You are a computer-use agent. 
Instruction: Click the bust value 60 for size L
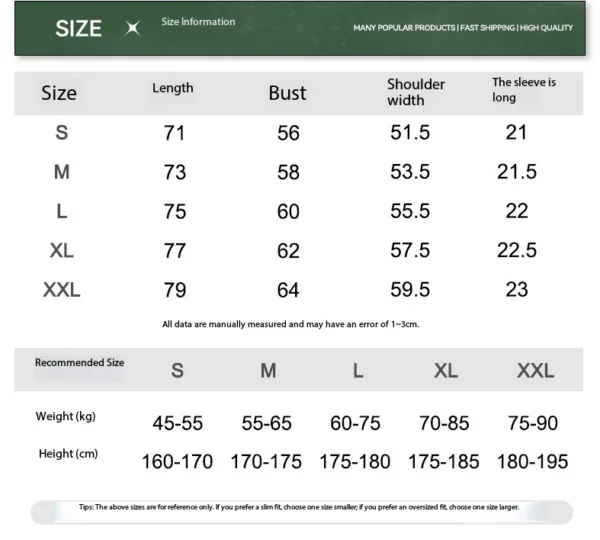pyautogui.click(x=288, y=212)
